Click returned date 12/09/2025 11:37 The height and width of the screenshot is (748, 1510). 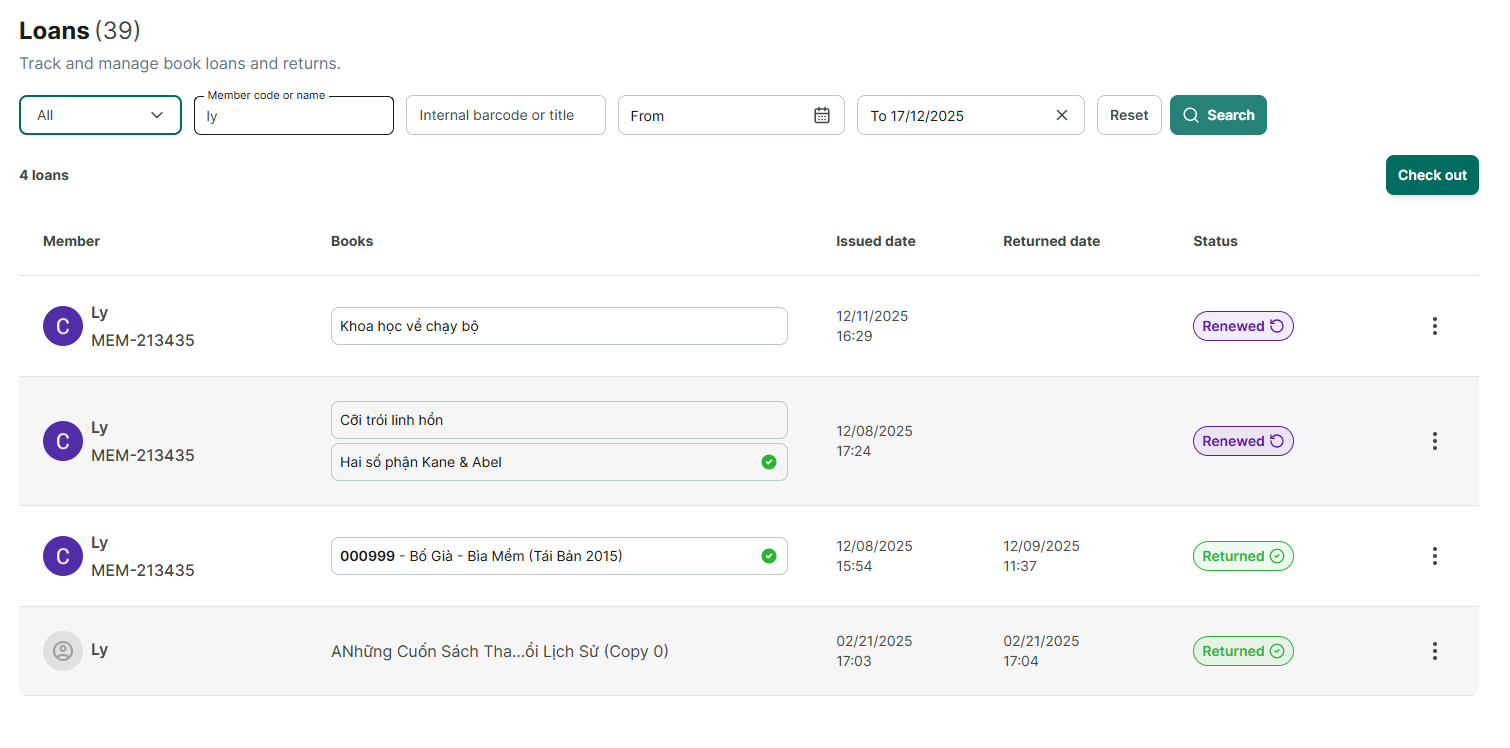coord(1041,556)
